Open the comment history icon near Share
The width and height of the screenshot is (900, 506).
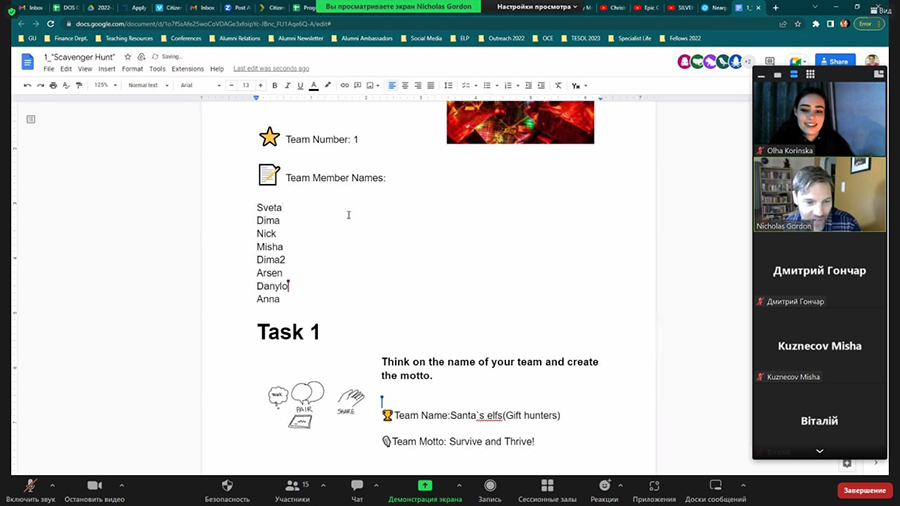(x=770, y=61)
